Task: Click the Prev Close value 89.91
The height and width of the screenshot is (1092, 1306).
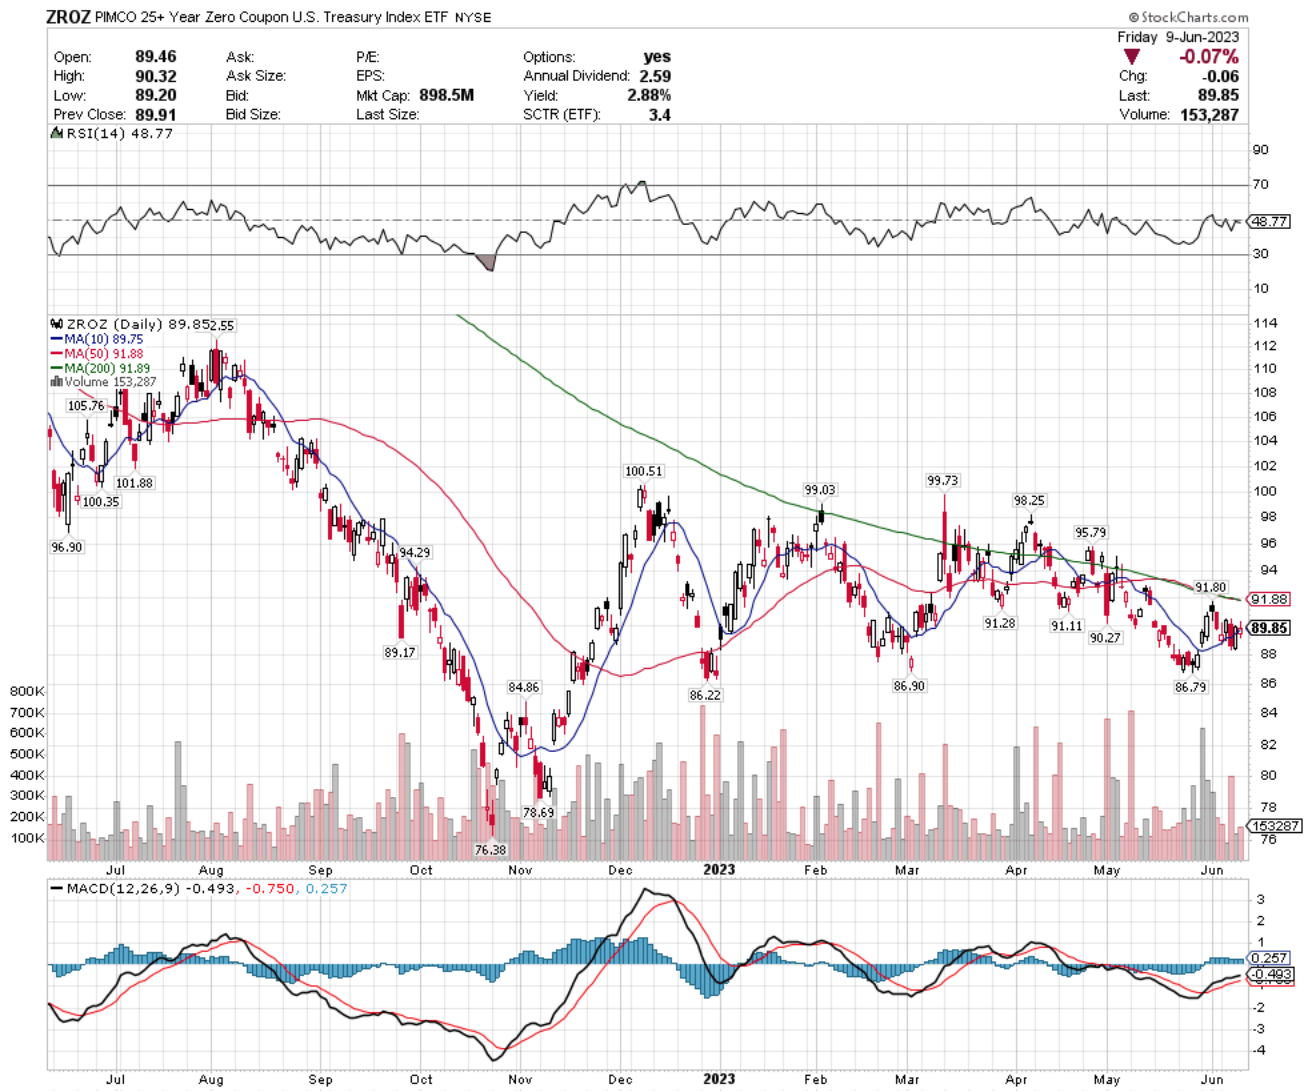Action: [x=156, y=114]
